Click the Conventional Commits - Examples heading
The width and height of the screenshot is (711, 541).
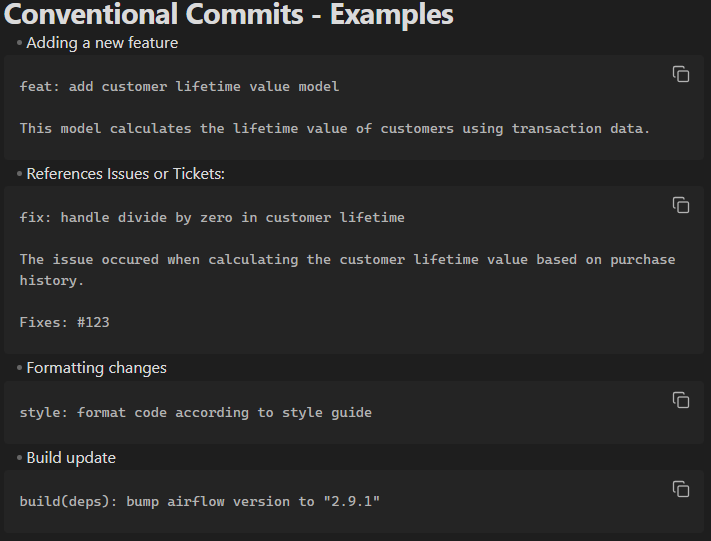(x=229, y=14)
